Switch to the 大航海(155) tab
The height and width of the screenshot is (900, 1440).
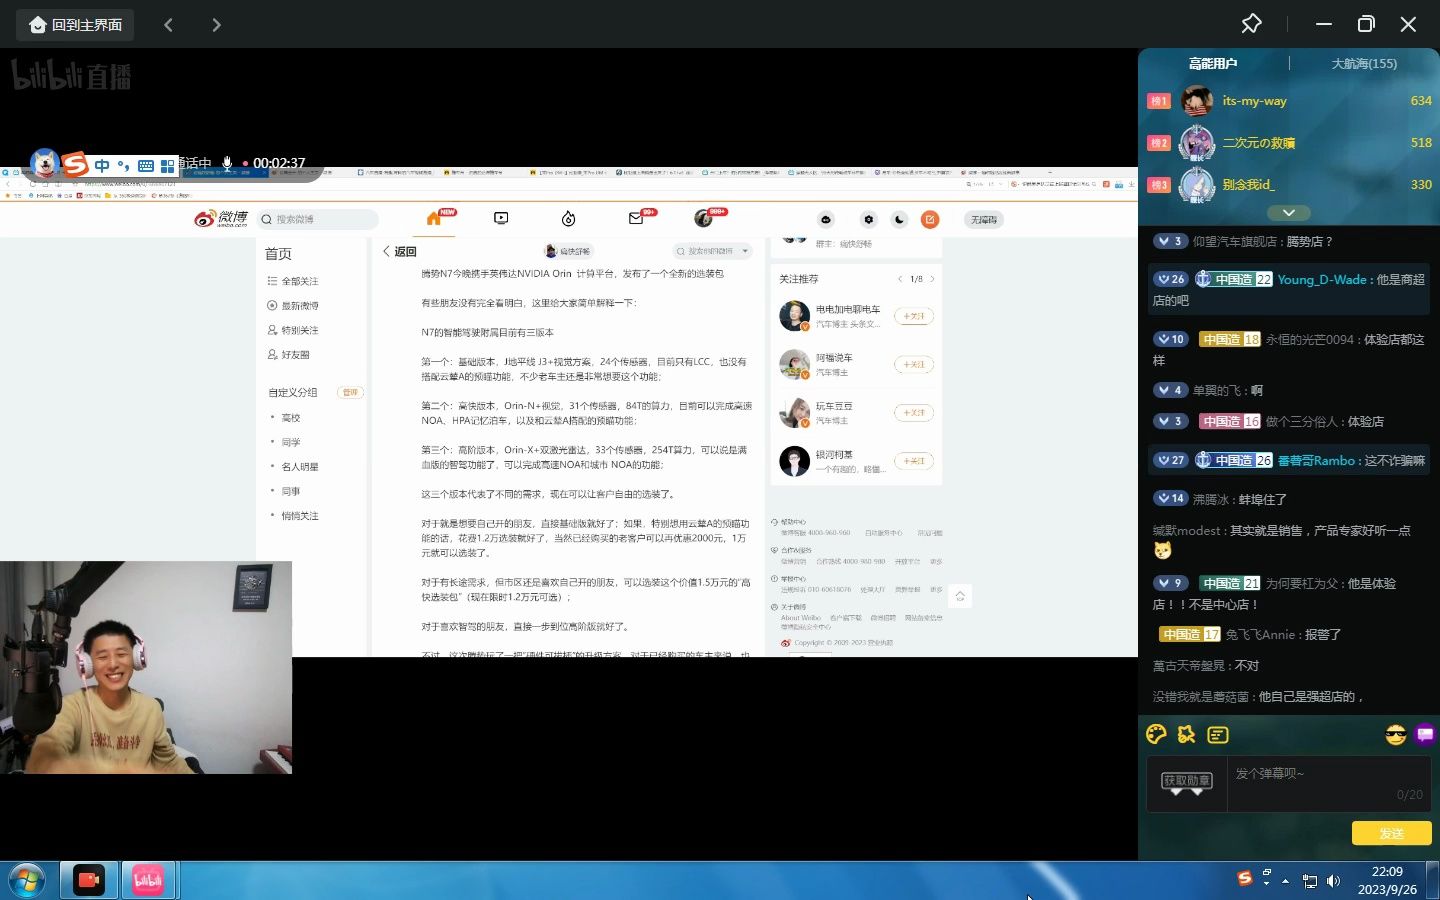1364,63
